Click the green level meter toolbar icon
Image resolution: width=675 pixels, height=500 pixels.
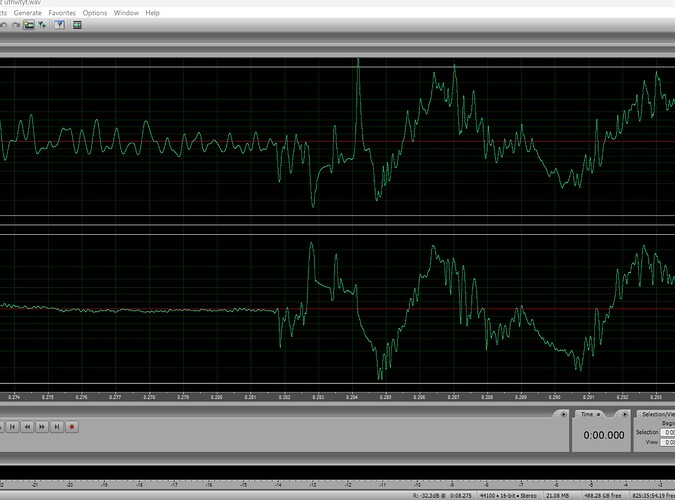coord(77,25)
